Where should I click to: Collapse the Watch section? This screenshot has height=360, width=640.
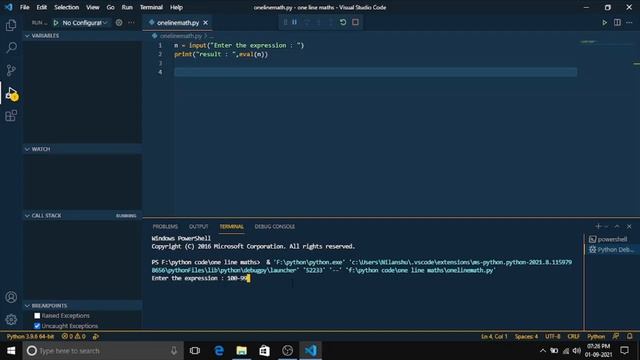(82, 149)
